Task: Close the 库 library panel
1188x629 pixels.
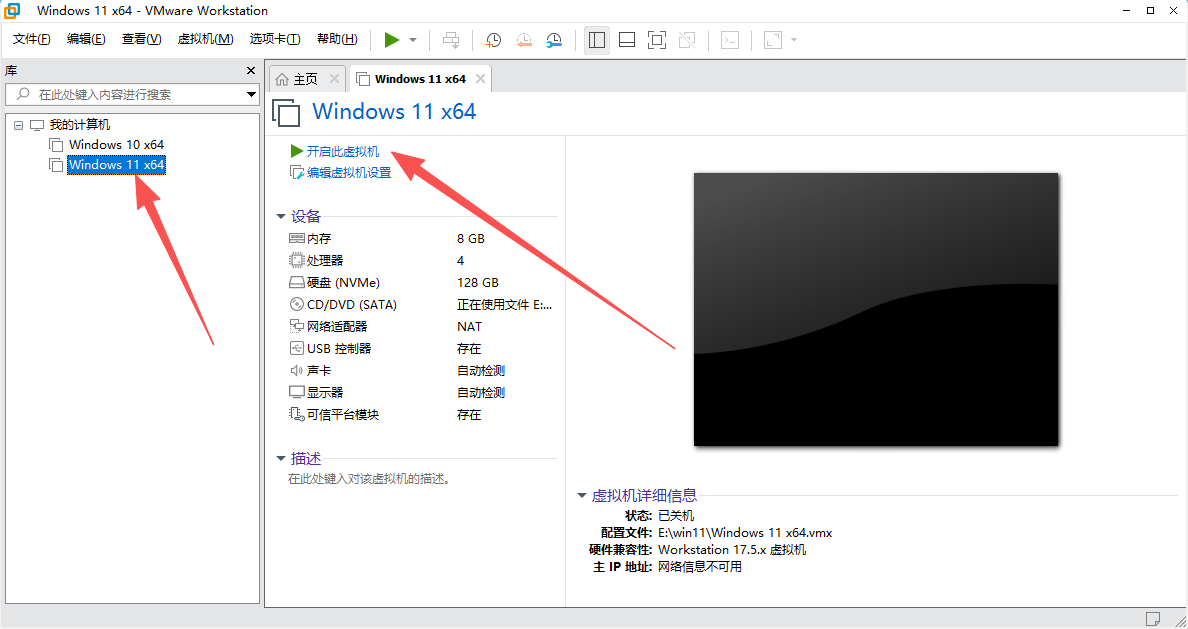Action: (x=251, y=70)
